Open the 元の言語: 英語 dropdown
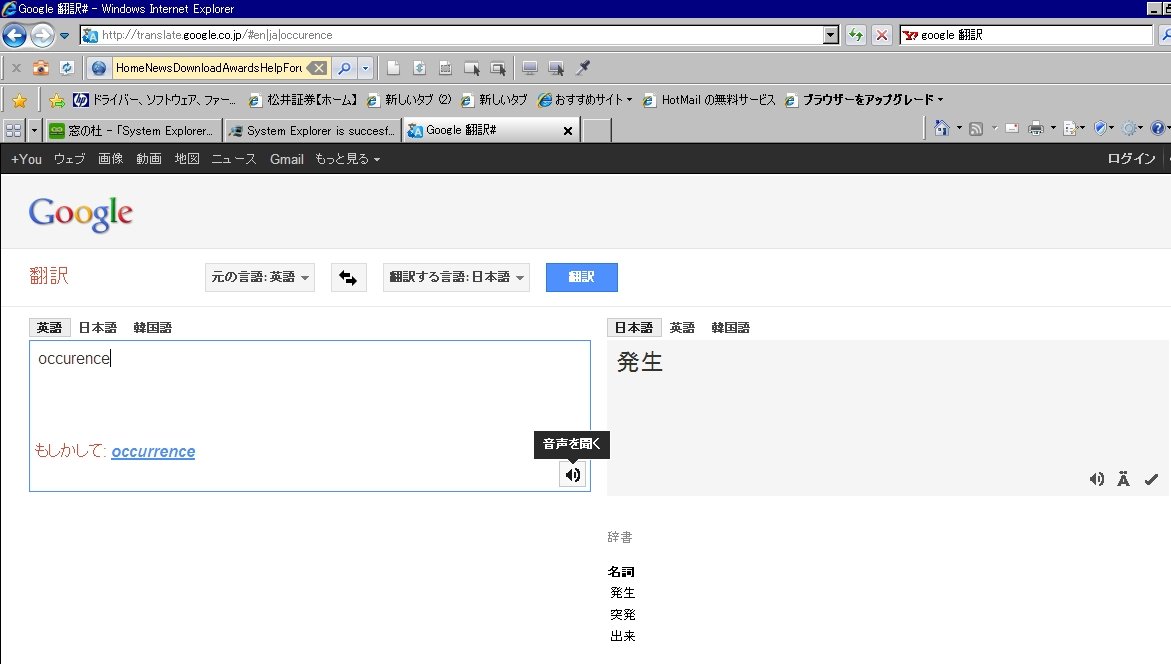 tap(260, 278)
